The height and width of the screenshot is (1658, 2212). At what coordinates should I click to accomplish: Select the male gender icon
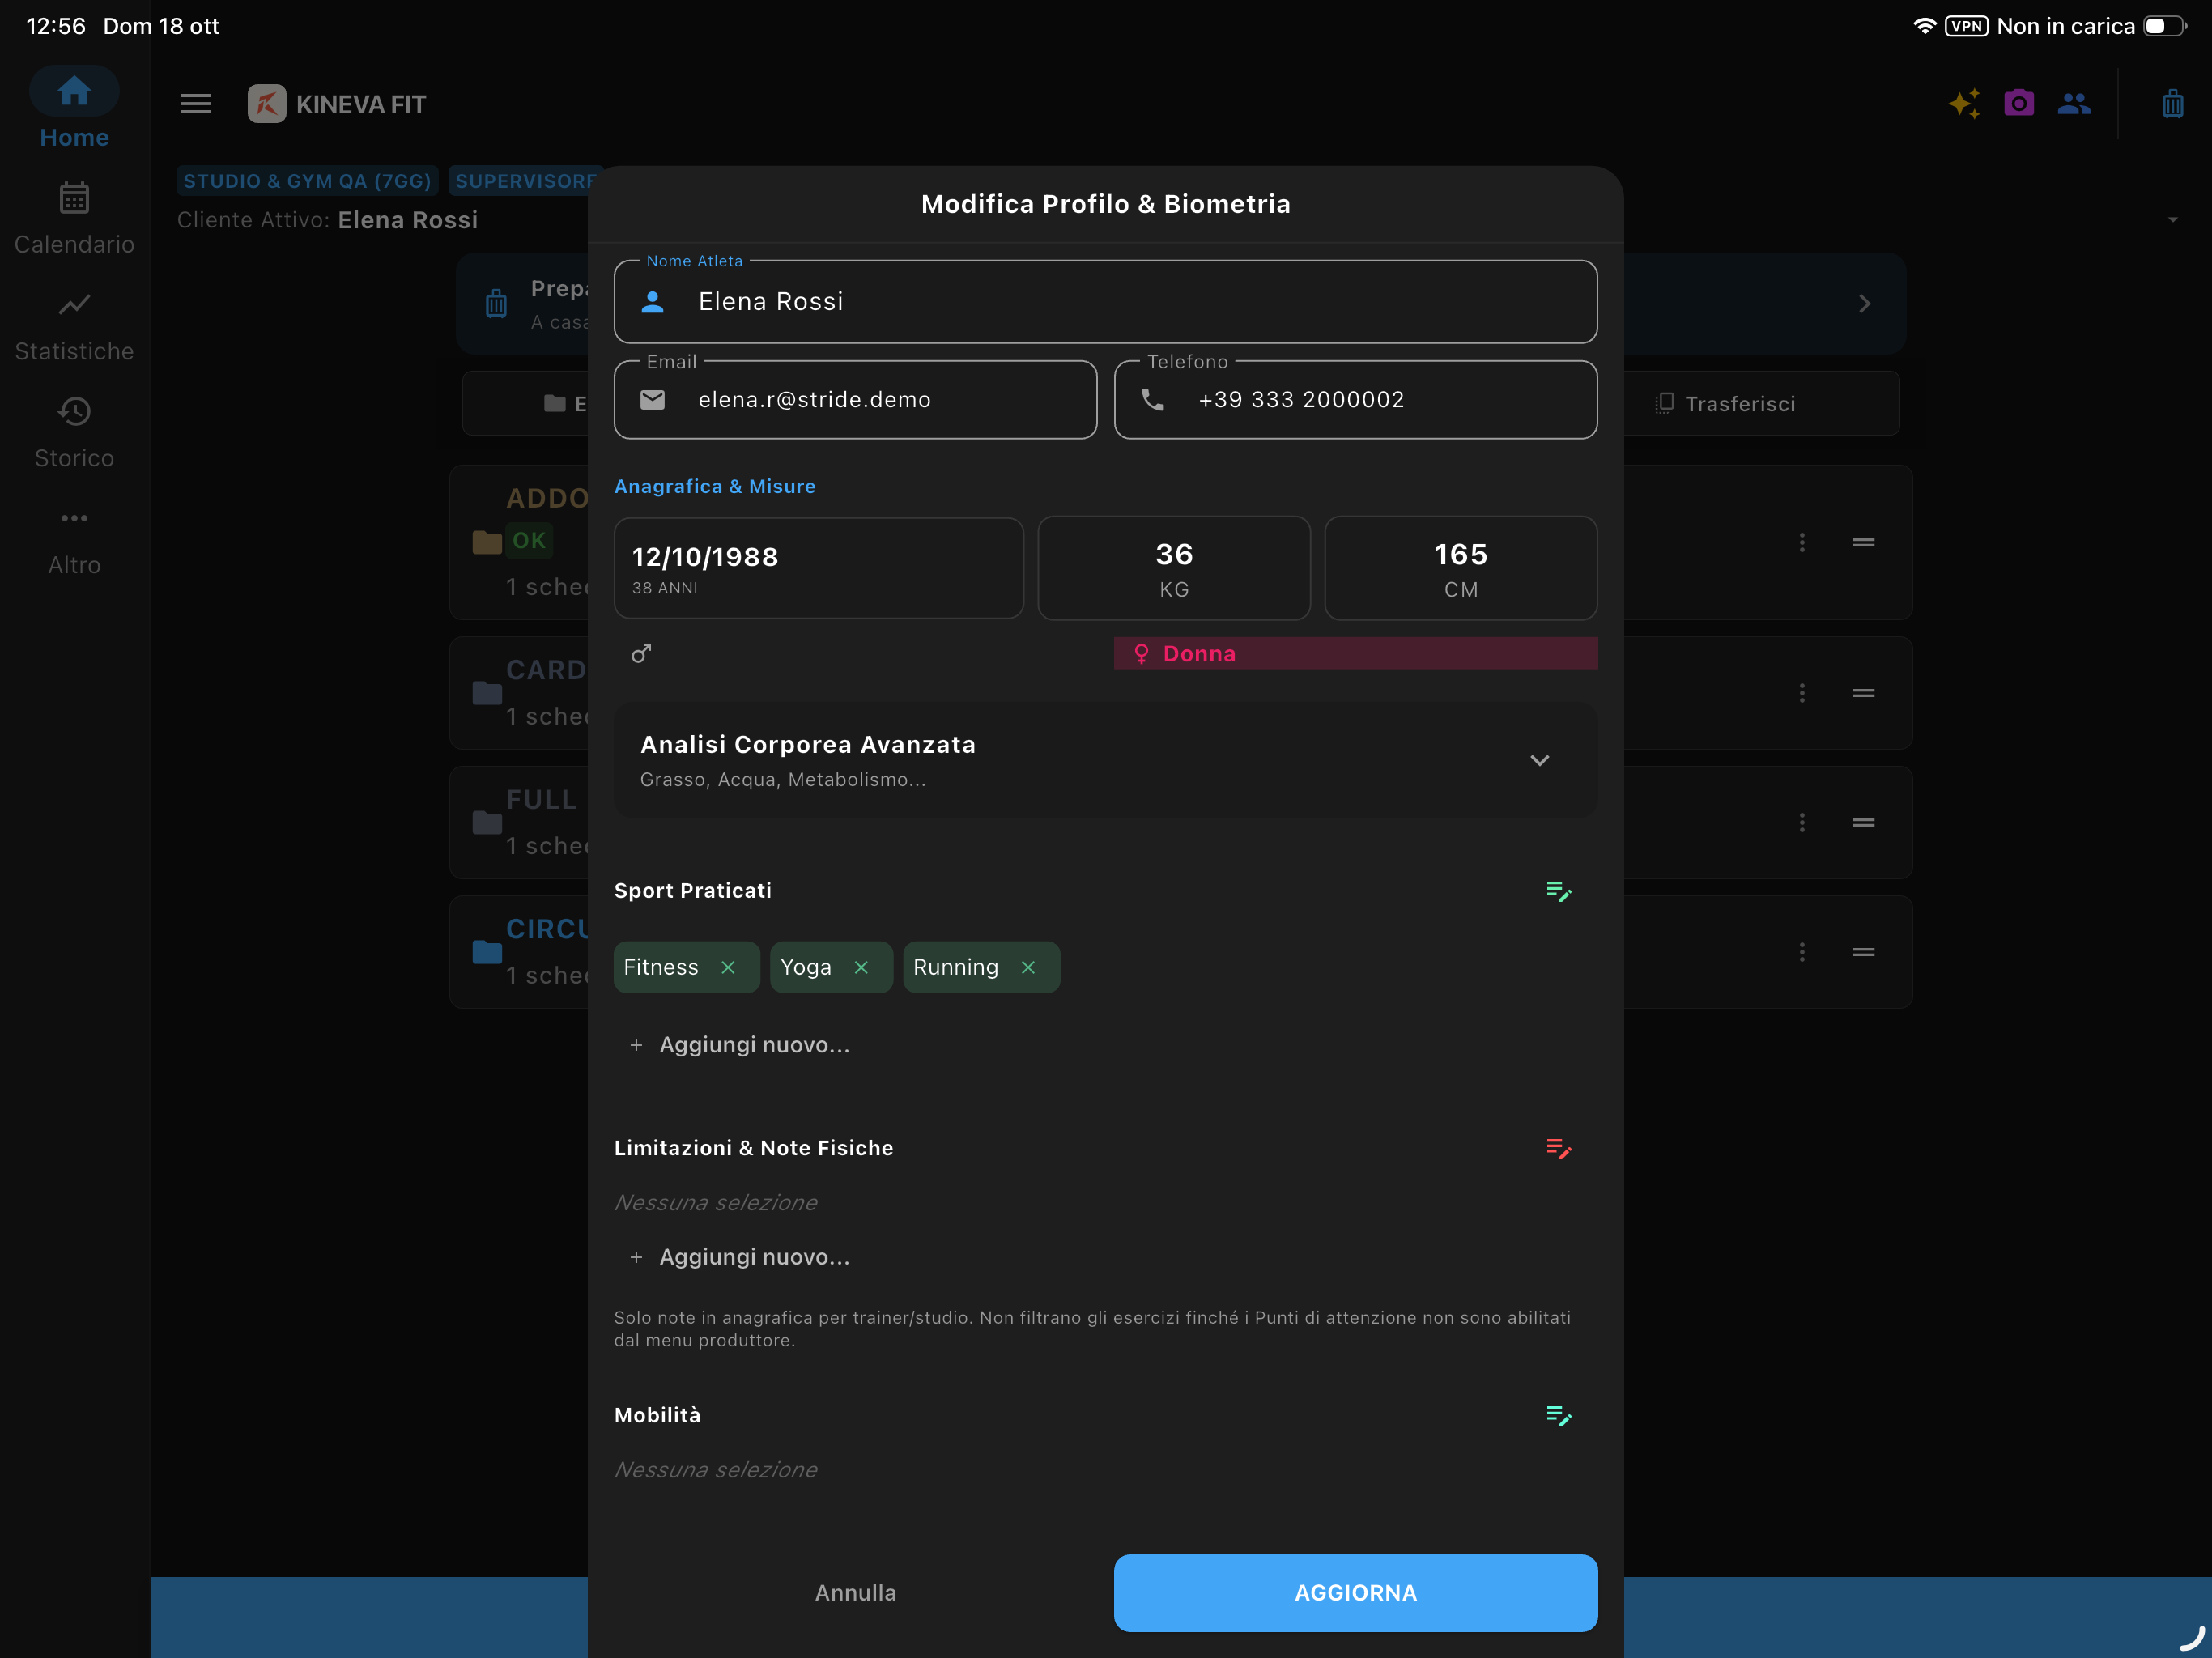point(641,653)
